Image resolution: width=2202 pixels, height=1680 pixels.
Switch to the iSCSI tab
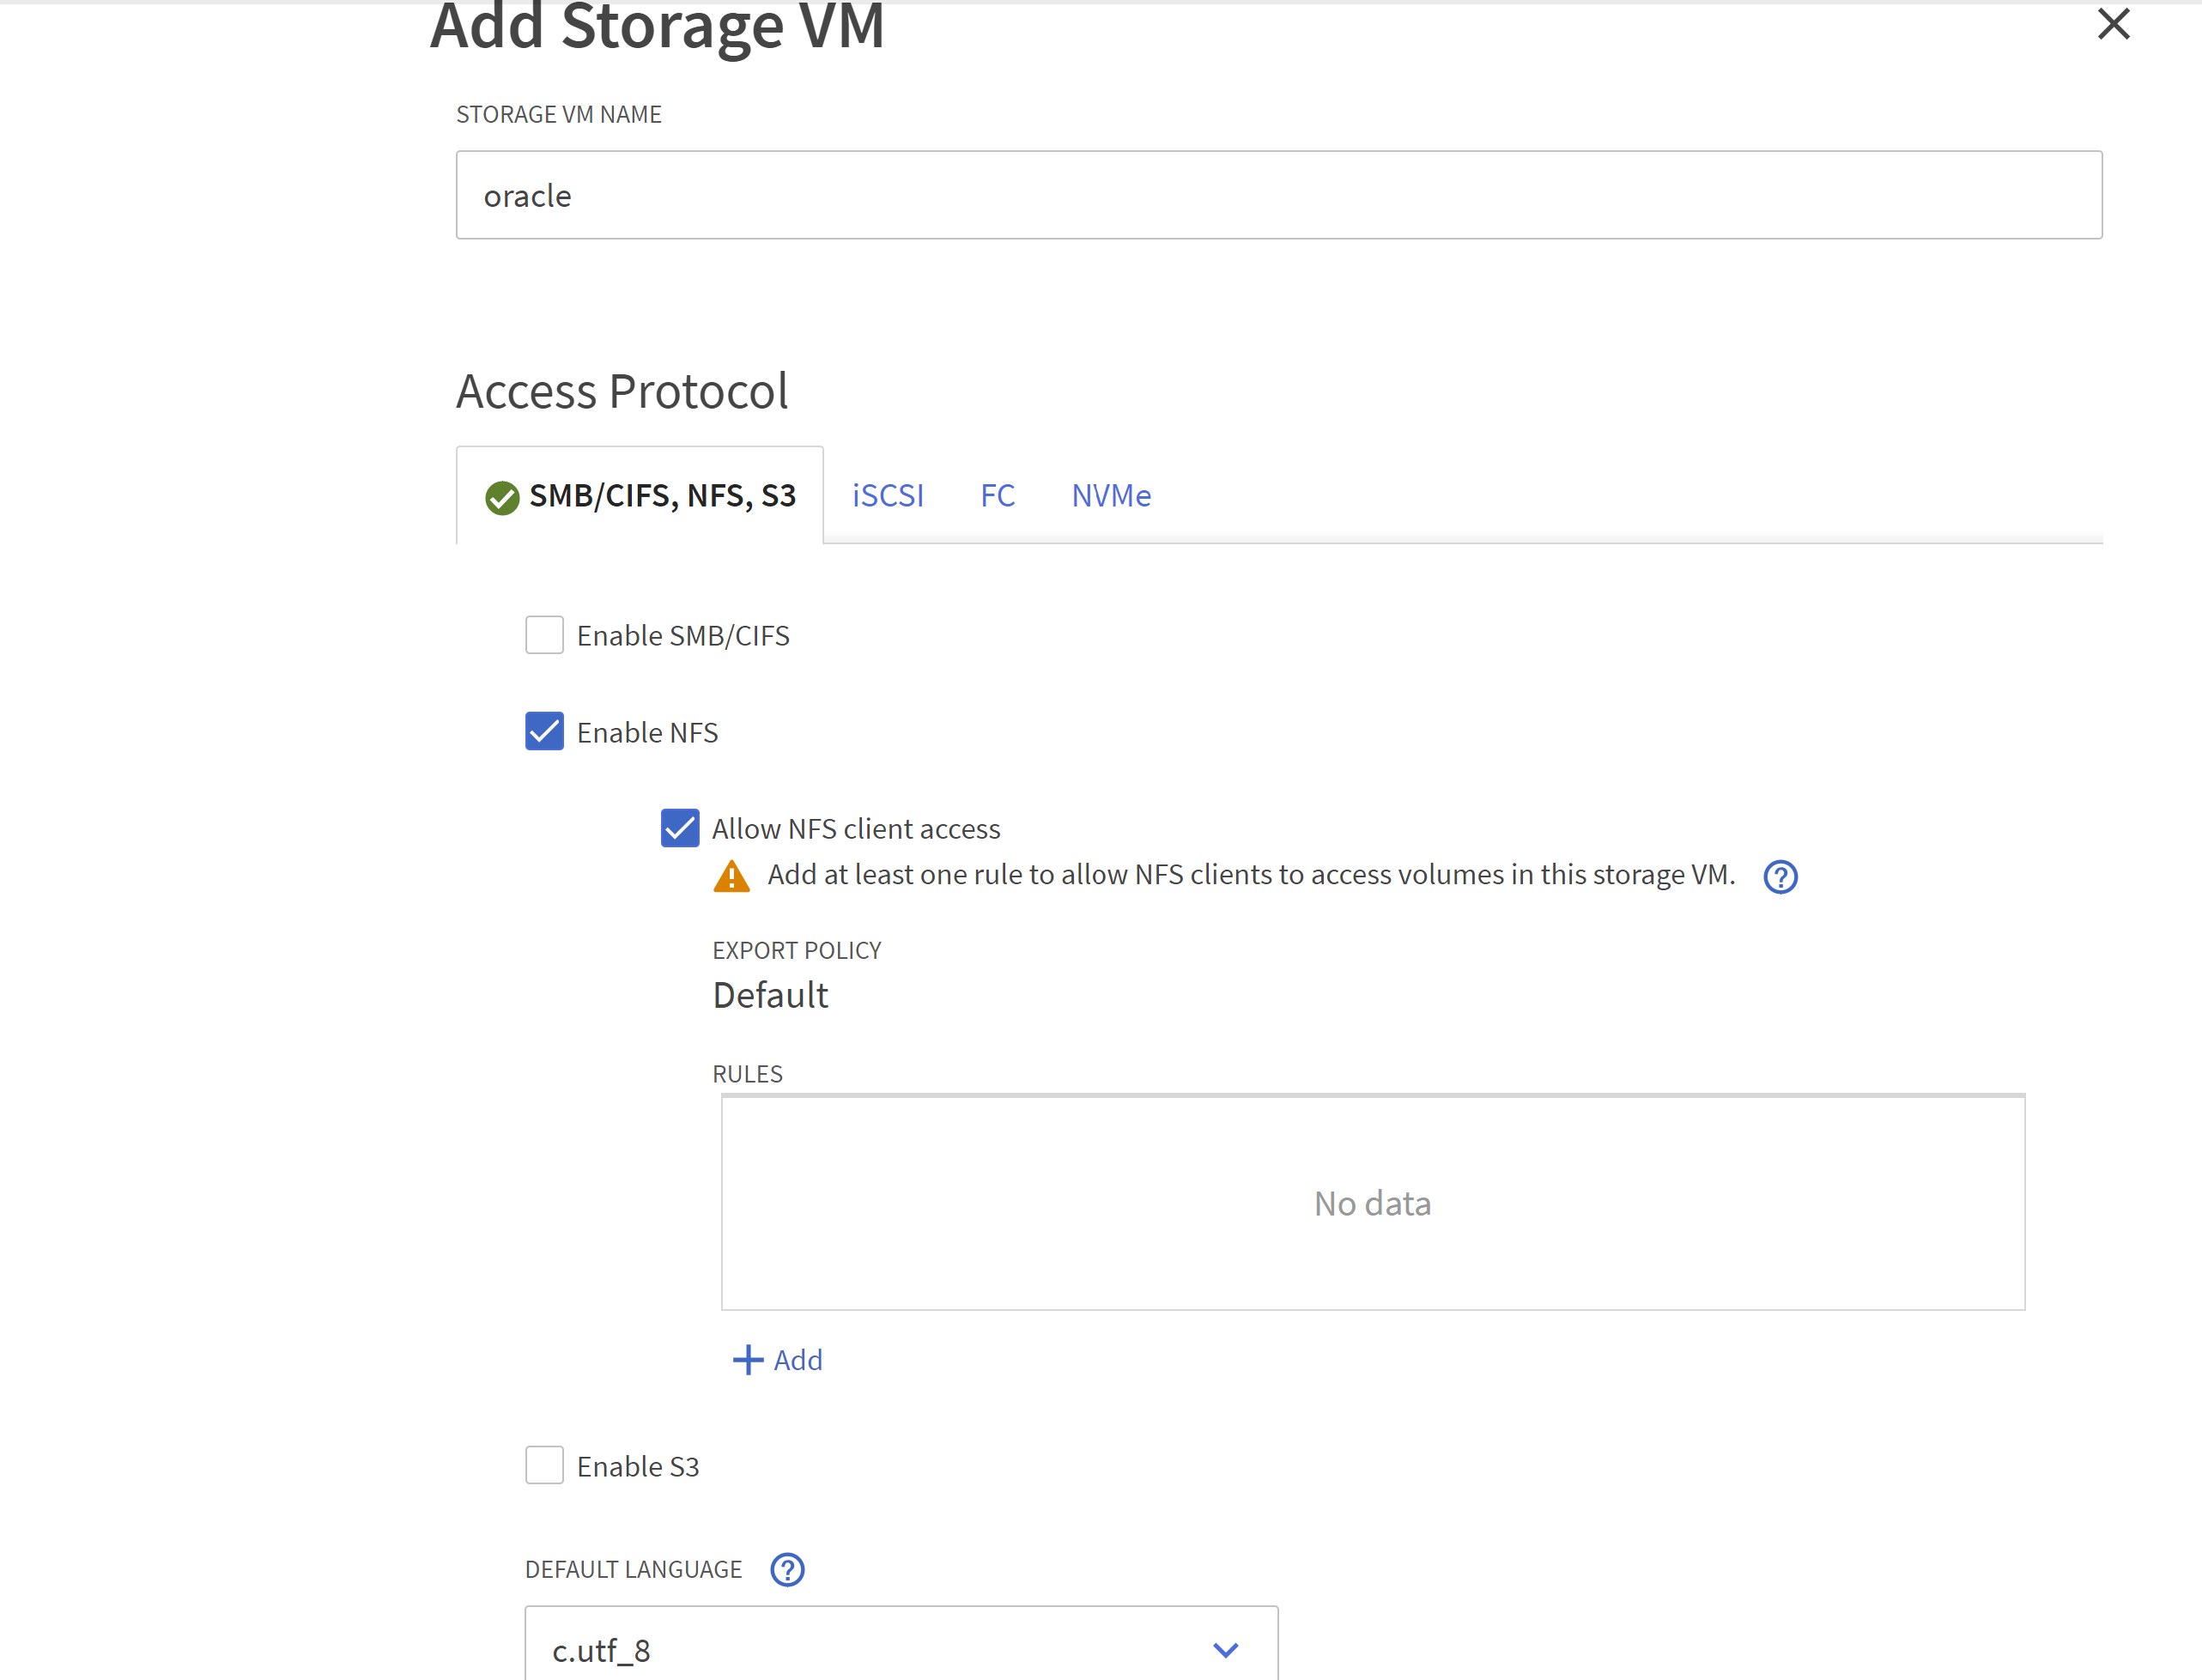[x=887, y=496]
